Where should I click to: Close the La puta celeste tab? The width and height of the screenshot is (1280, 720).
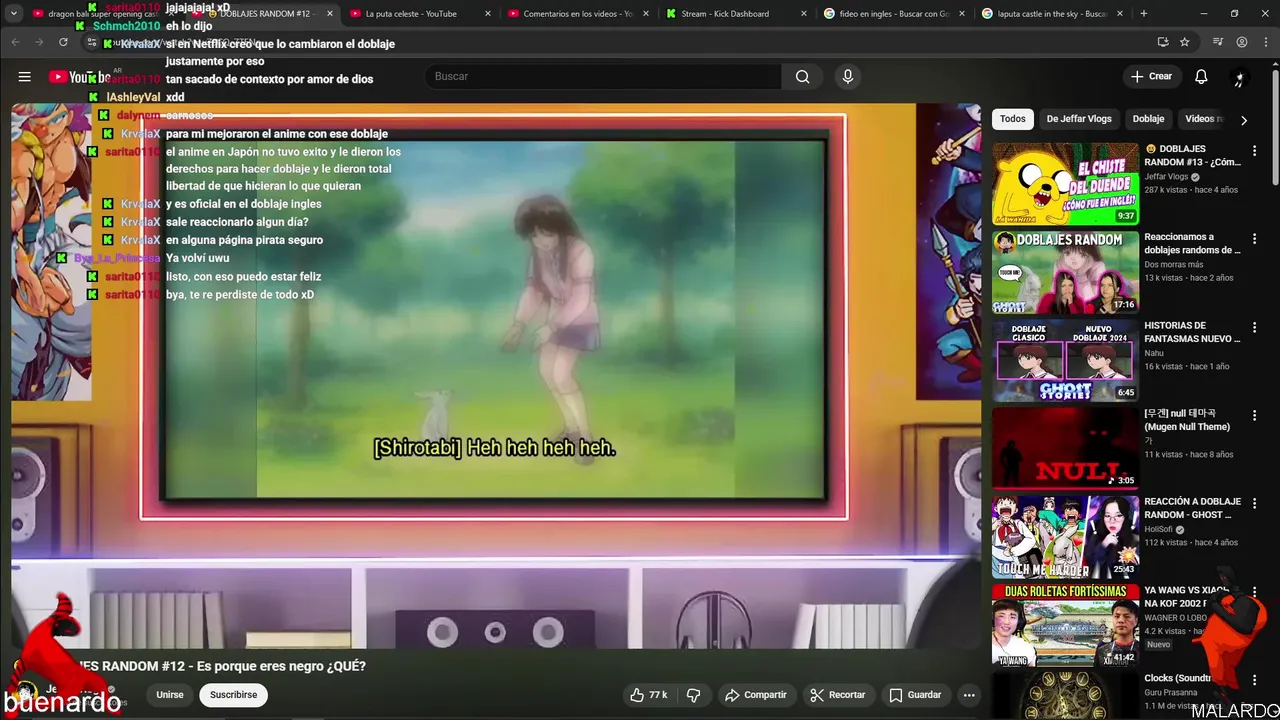(x=487, y=14)
